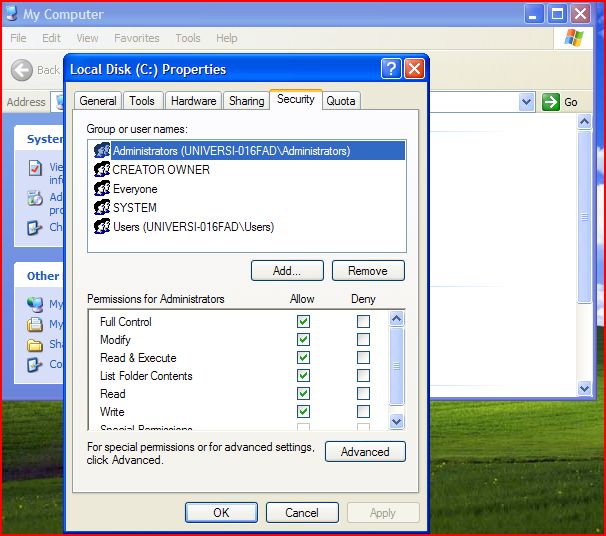
Task: Click the OK button
Action: pos(221,512)
